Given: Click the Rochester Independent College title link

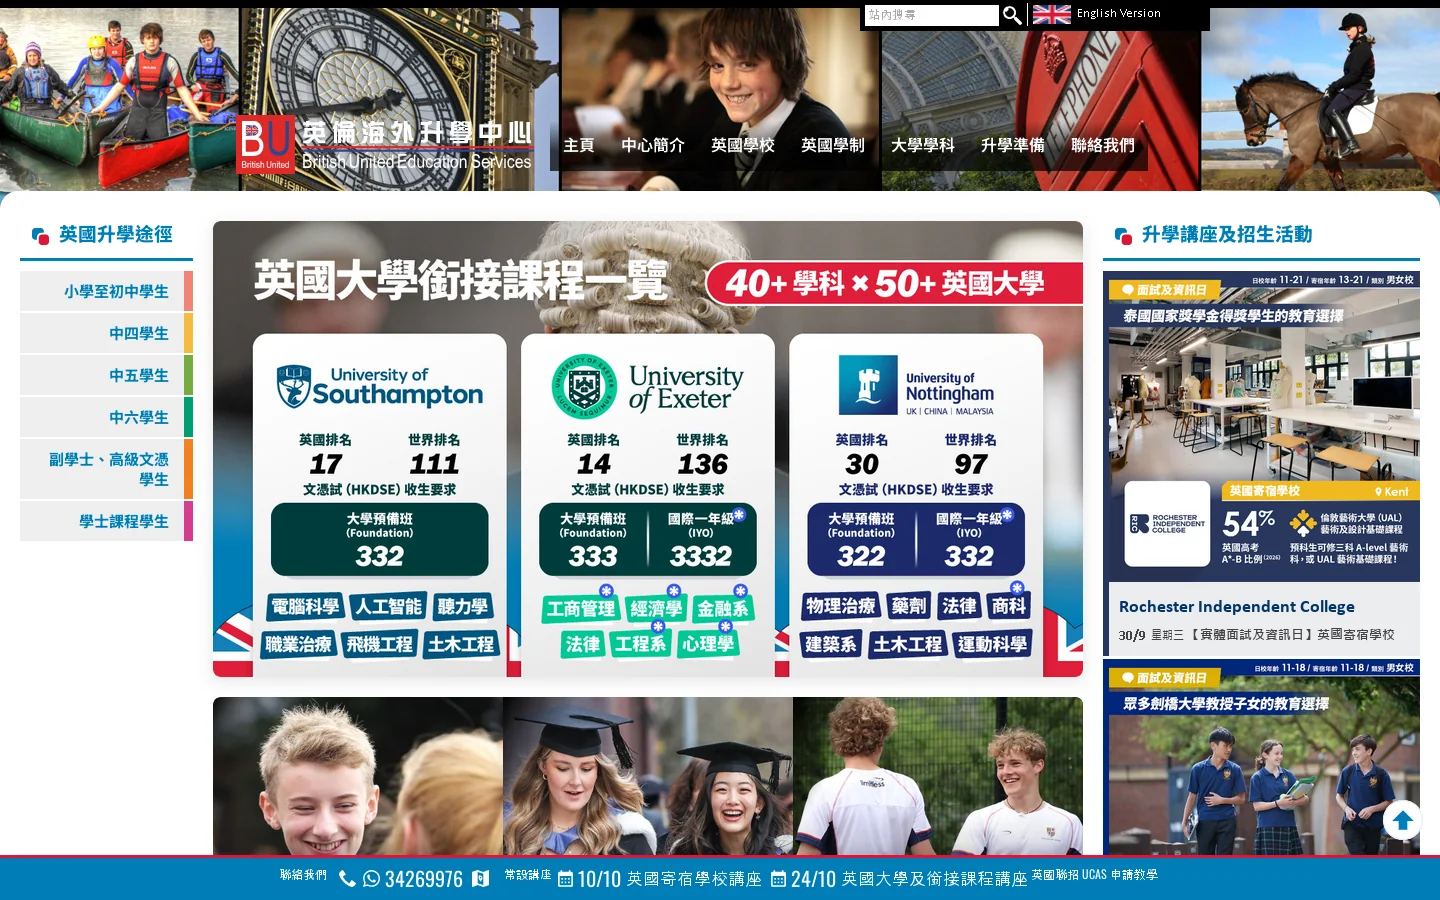Looking at the screenshot, I should coord(1237,607).
